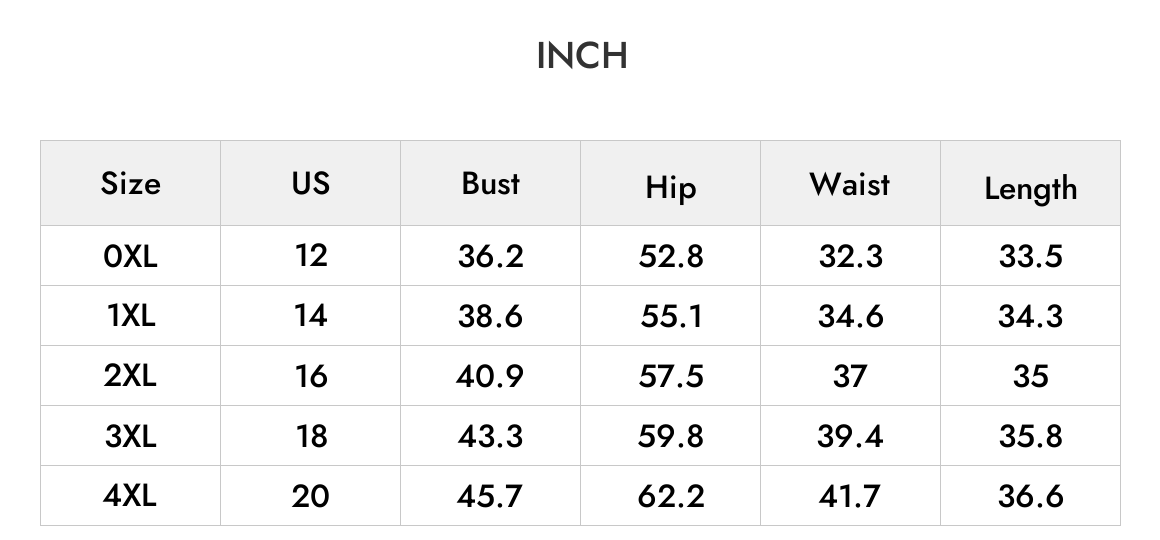1160x540 pixels.
Task: Click the INCH heading above the table
Action: (581, 56)
